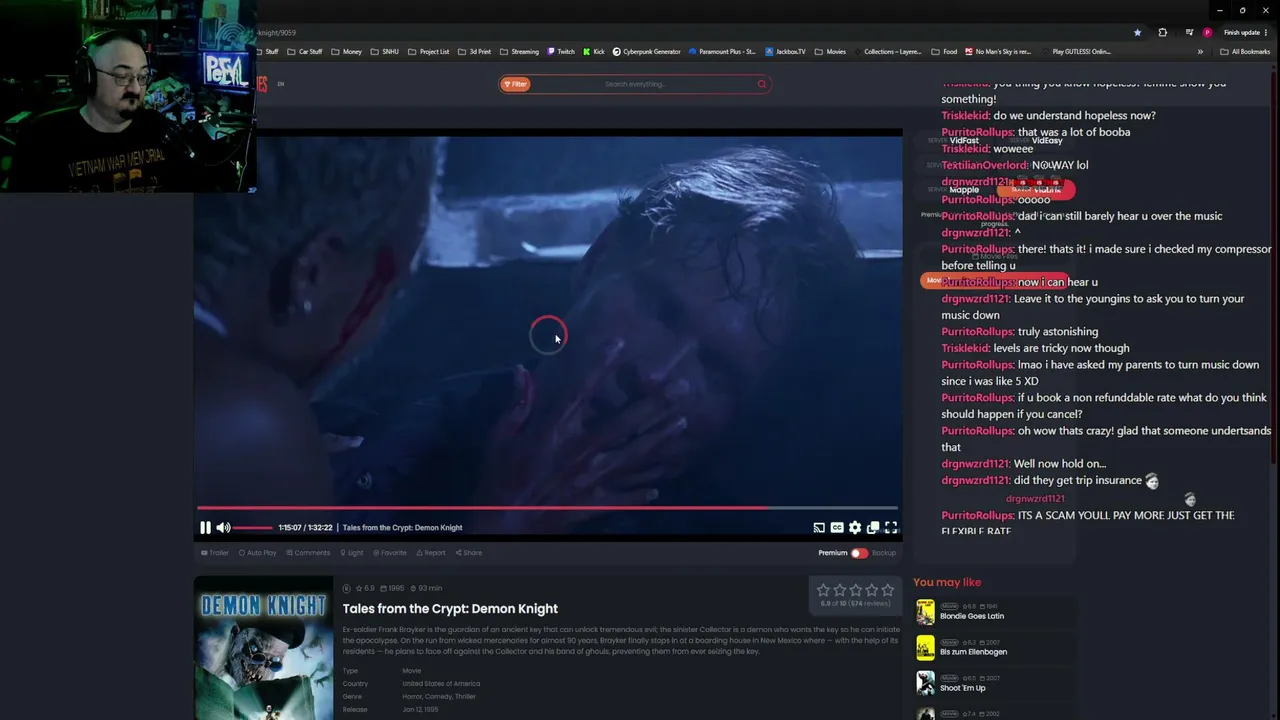Open picture-in-picture mode in player
This screenshot has height=720, width=1280.
[x=873, y=528]
